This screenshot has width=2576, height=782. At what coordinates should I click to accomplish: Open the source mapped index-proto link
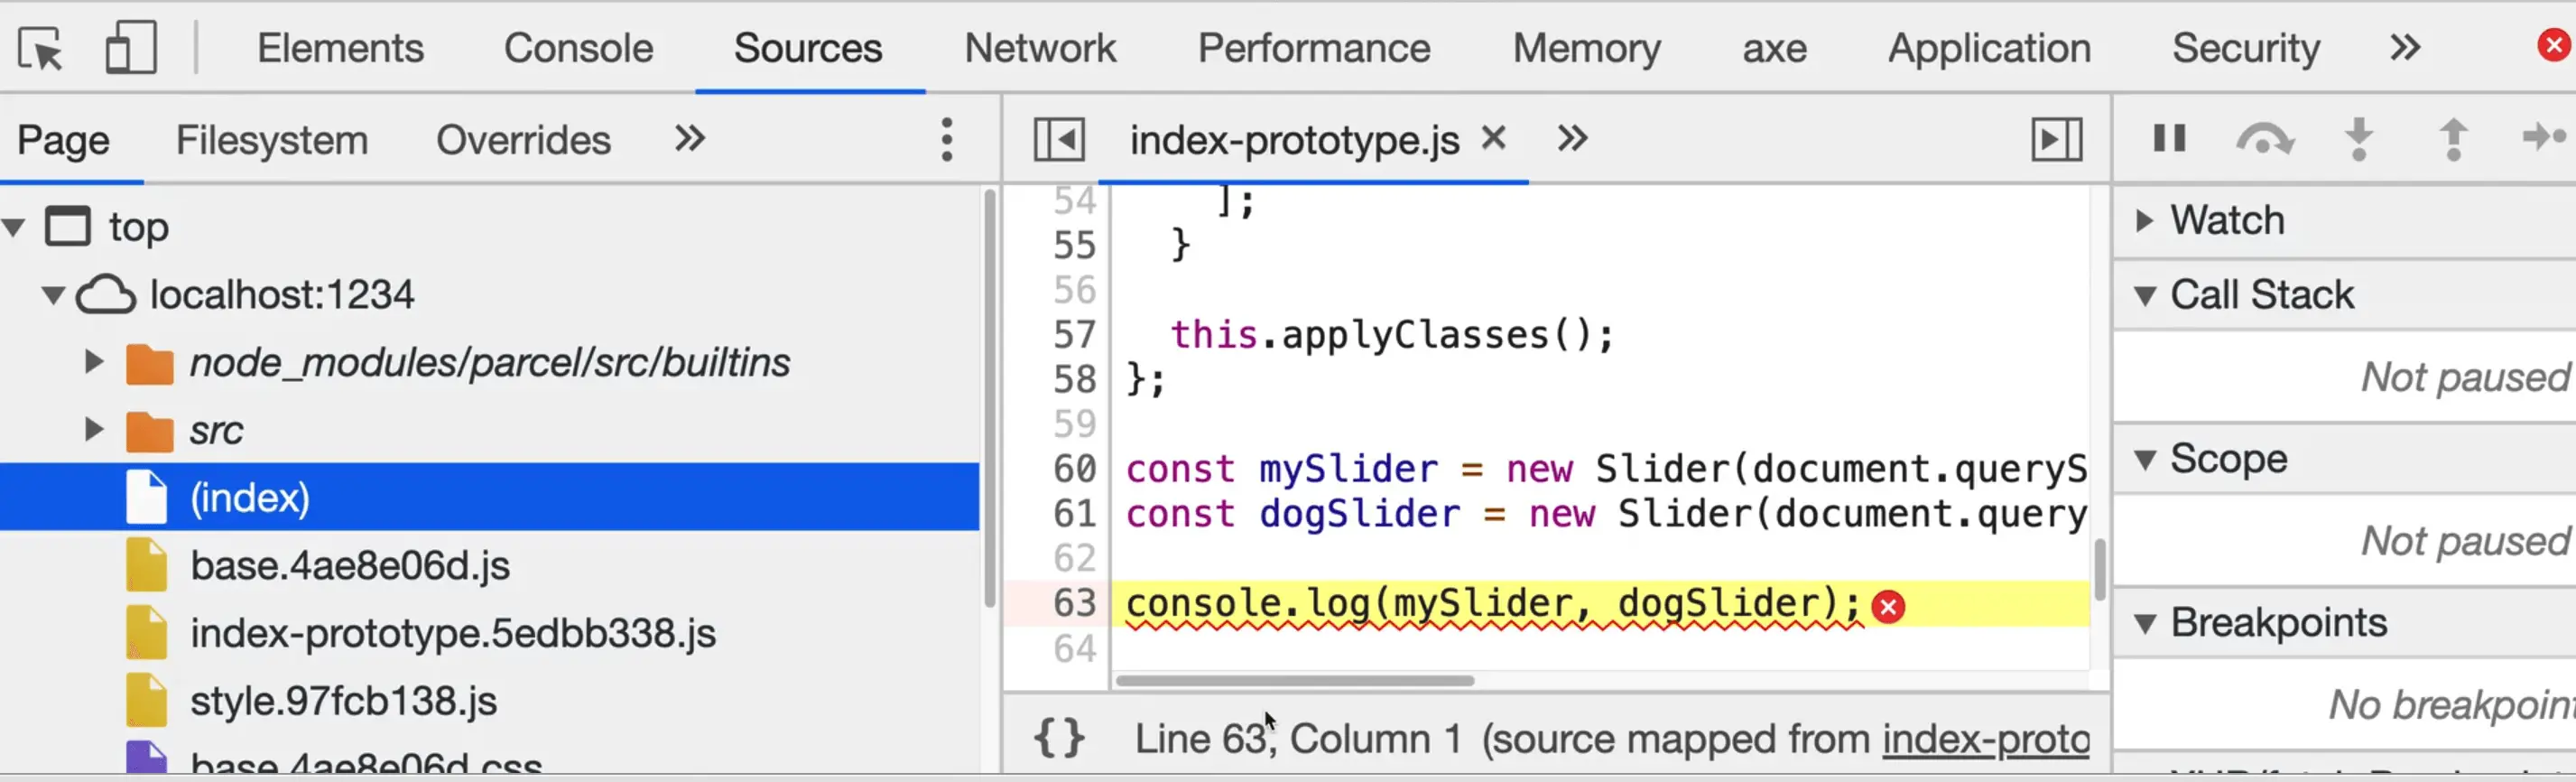pos(1985,739)
